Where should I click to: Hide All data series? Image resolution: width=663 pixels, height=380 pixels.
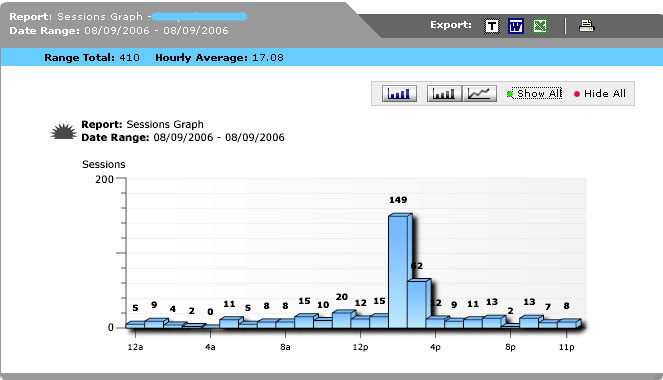pyautogui.click(x=600, y=93)
